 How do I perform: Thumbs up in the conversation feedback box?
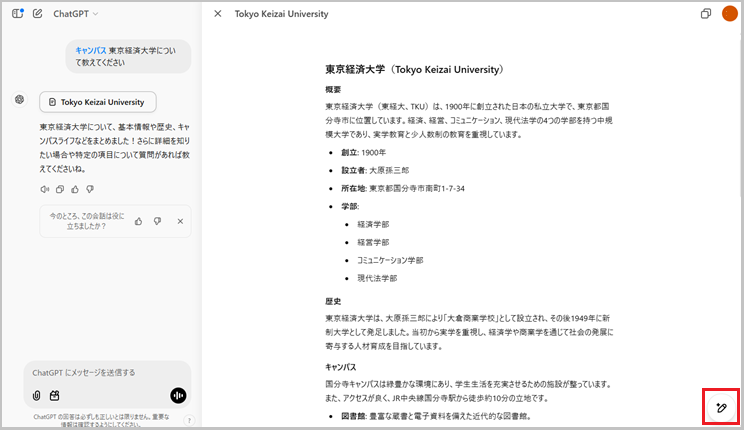(139, 221)
